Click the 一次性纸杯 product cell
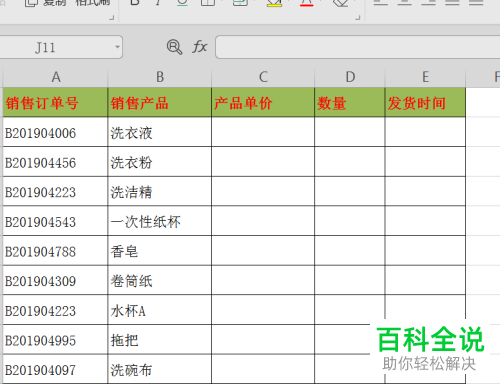 [x=160, y=221]
